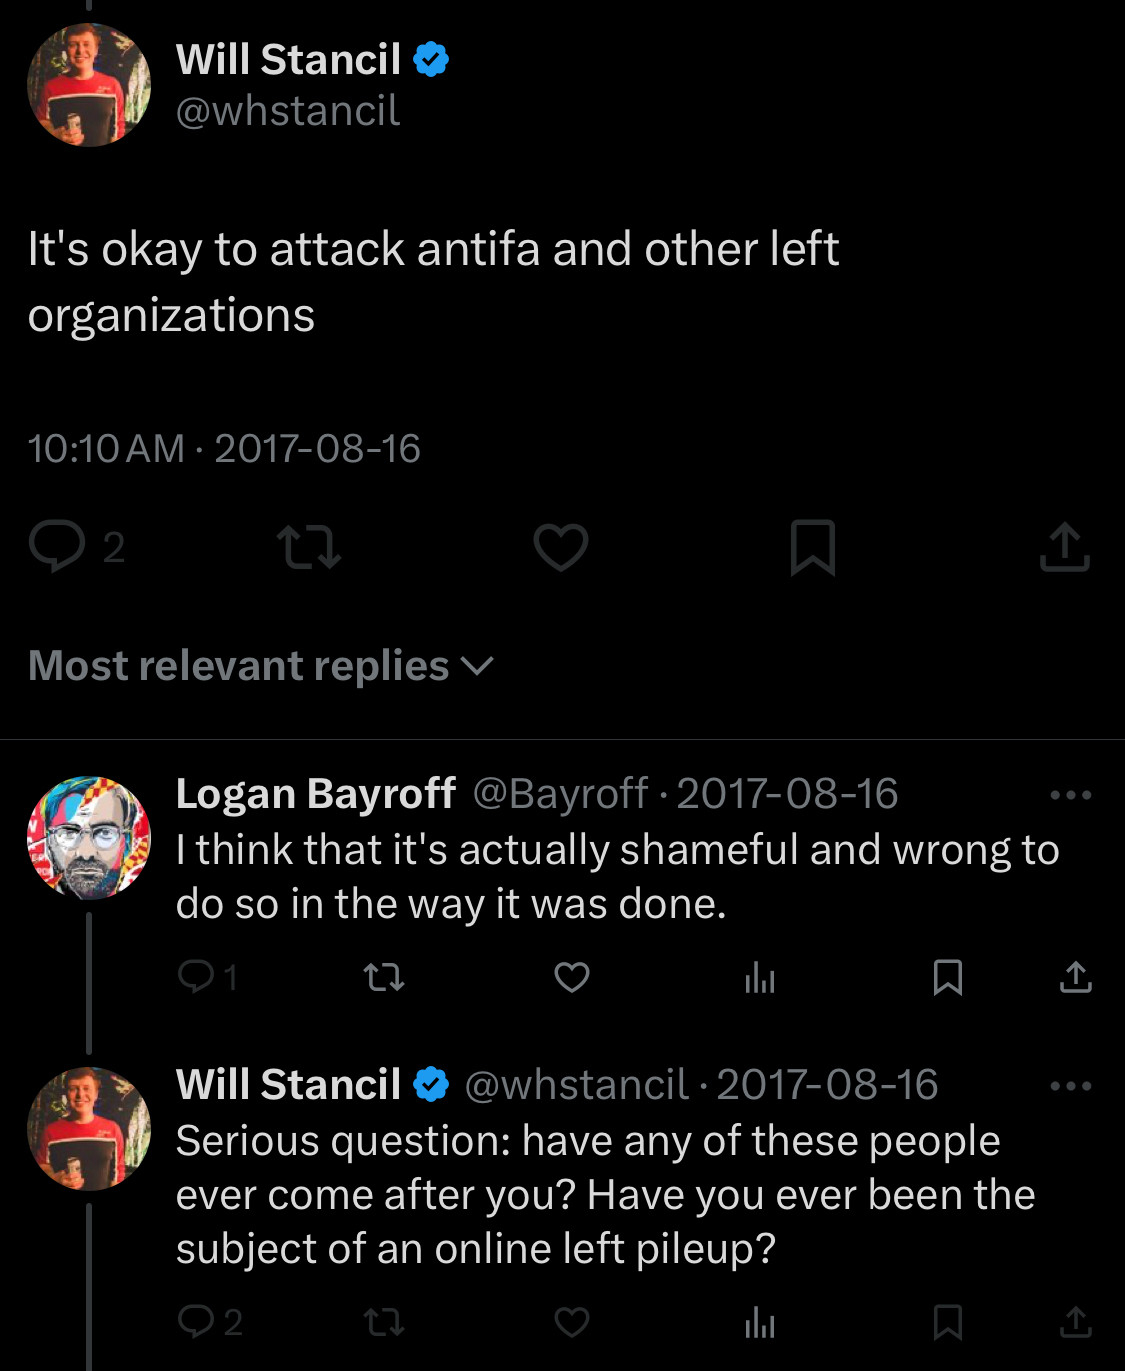The height and width of the screenshot is (1371, 1125).
Task: Repost Logan Bayroff's reply
Action: (384, 976)
